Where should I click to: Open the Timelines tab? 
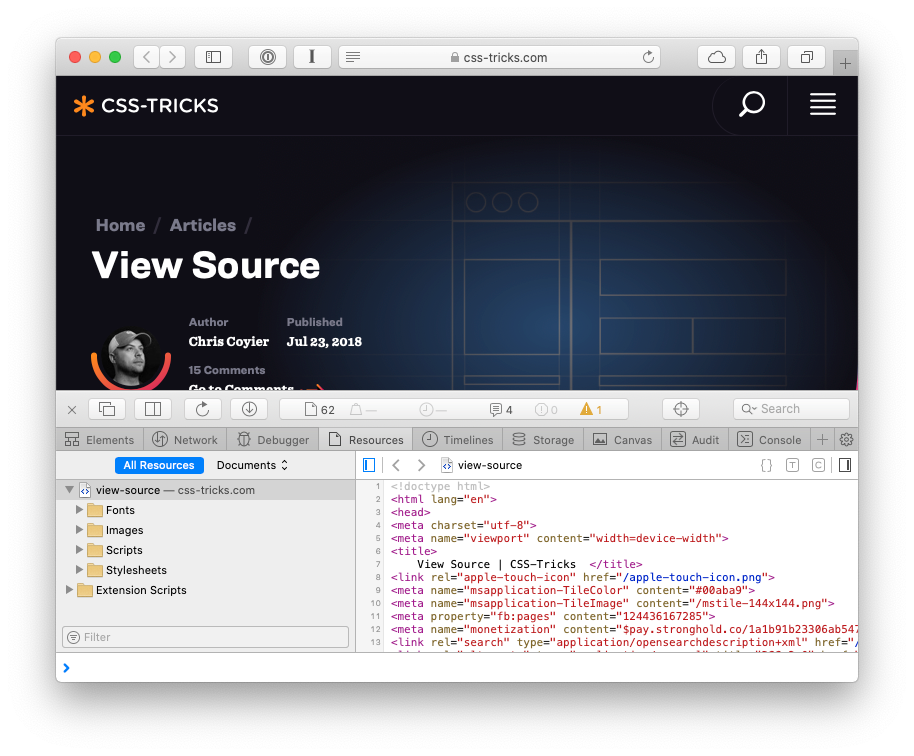click(x=458, y=439)
